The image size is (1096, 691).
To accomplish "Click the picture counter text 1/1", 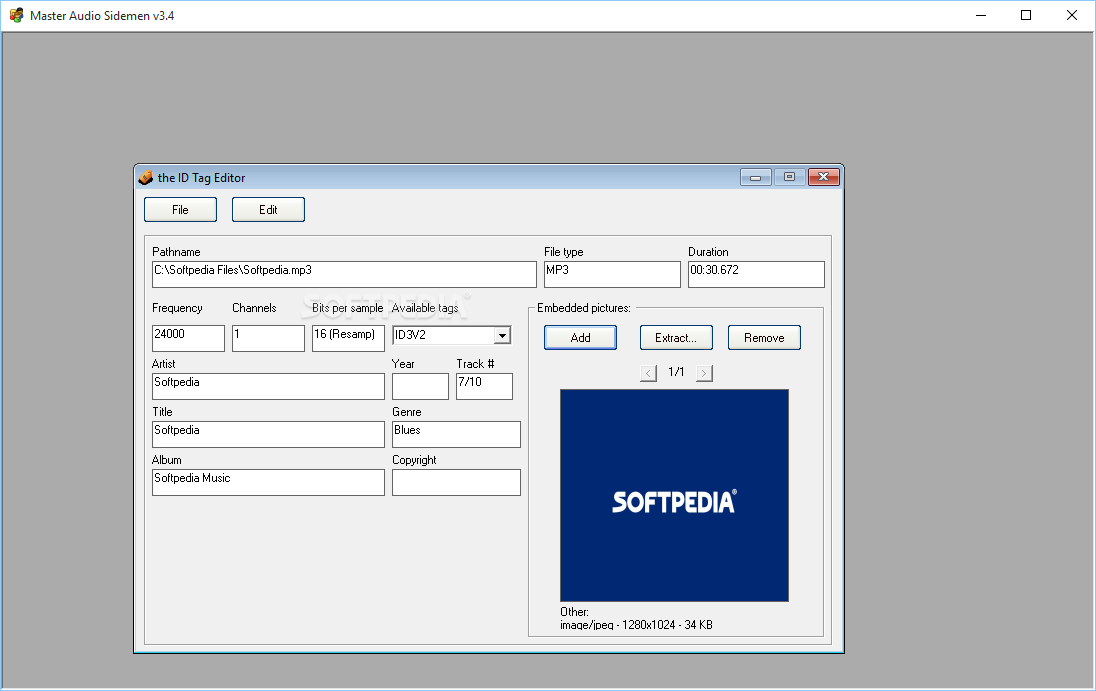I will [676, 372].
